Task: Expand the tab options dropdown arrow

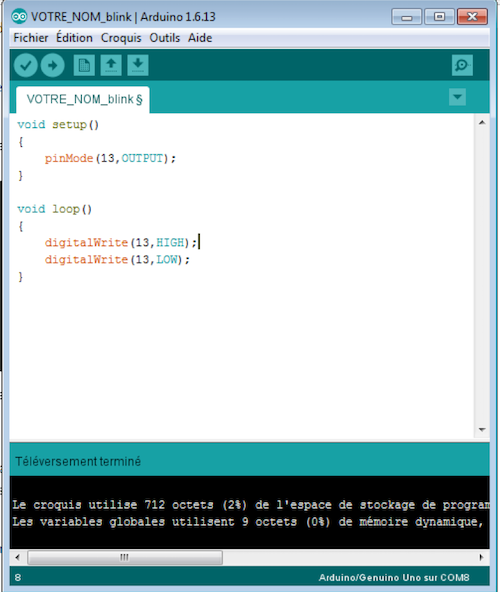Action: click(x=457, y=97)
